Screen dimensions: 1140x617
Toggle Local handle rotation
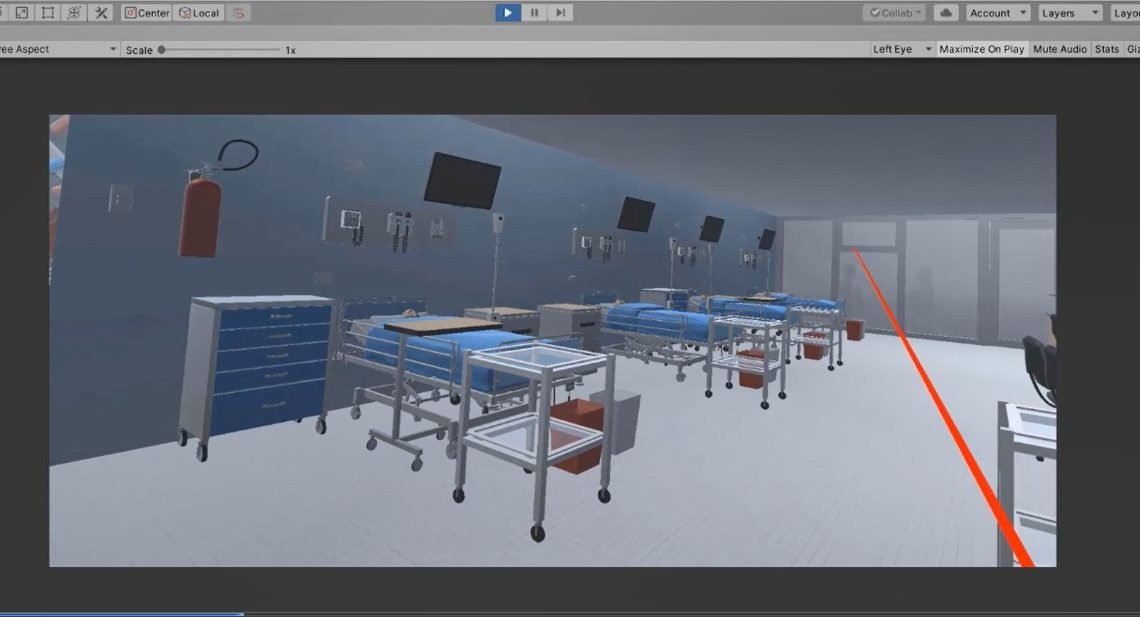point(199,13)
